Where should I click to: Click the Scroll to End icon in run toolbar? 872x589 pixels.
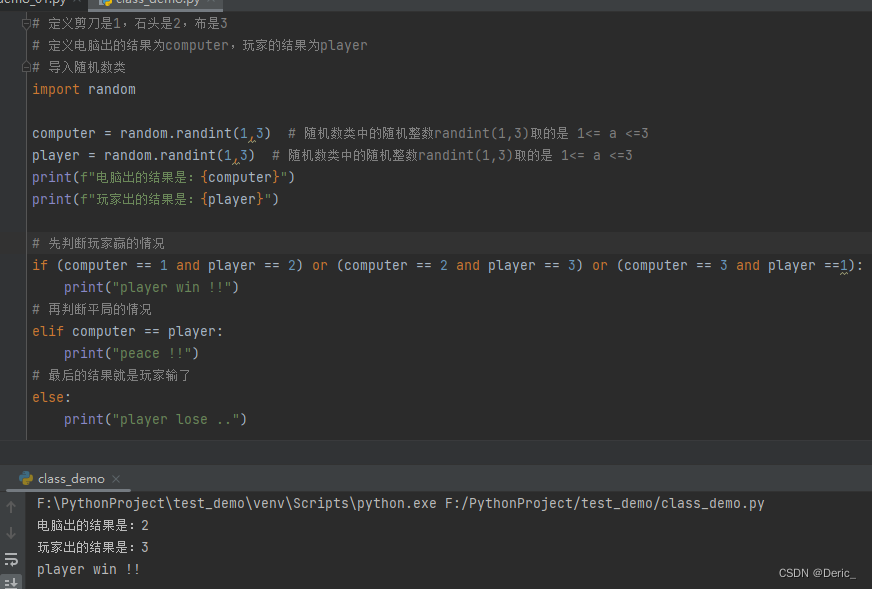point(12,582)
